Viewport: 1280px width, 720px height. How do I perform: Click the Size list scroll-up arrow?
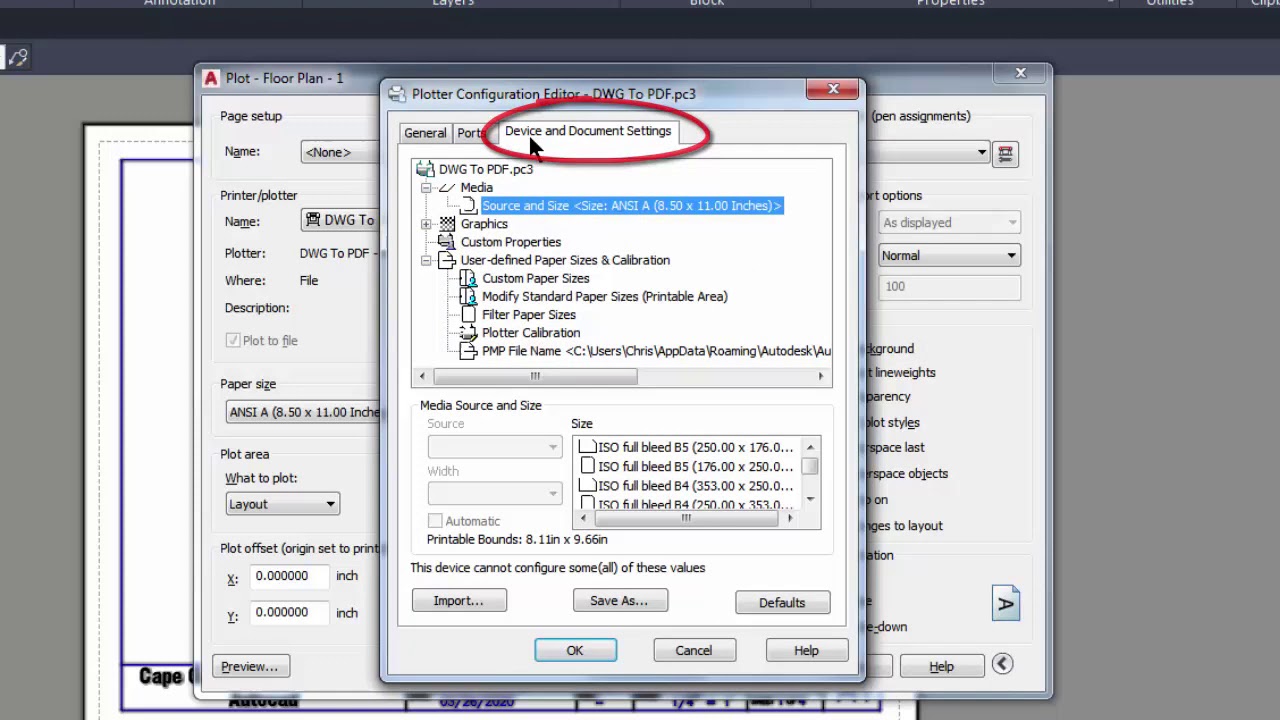[x=810, y=447]
